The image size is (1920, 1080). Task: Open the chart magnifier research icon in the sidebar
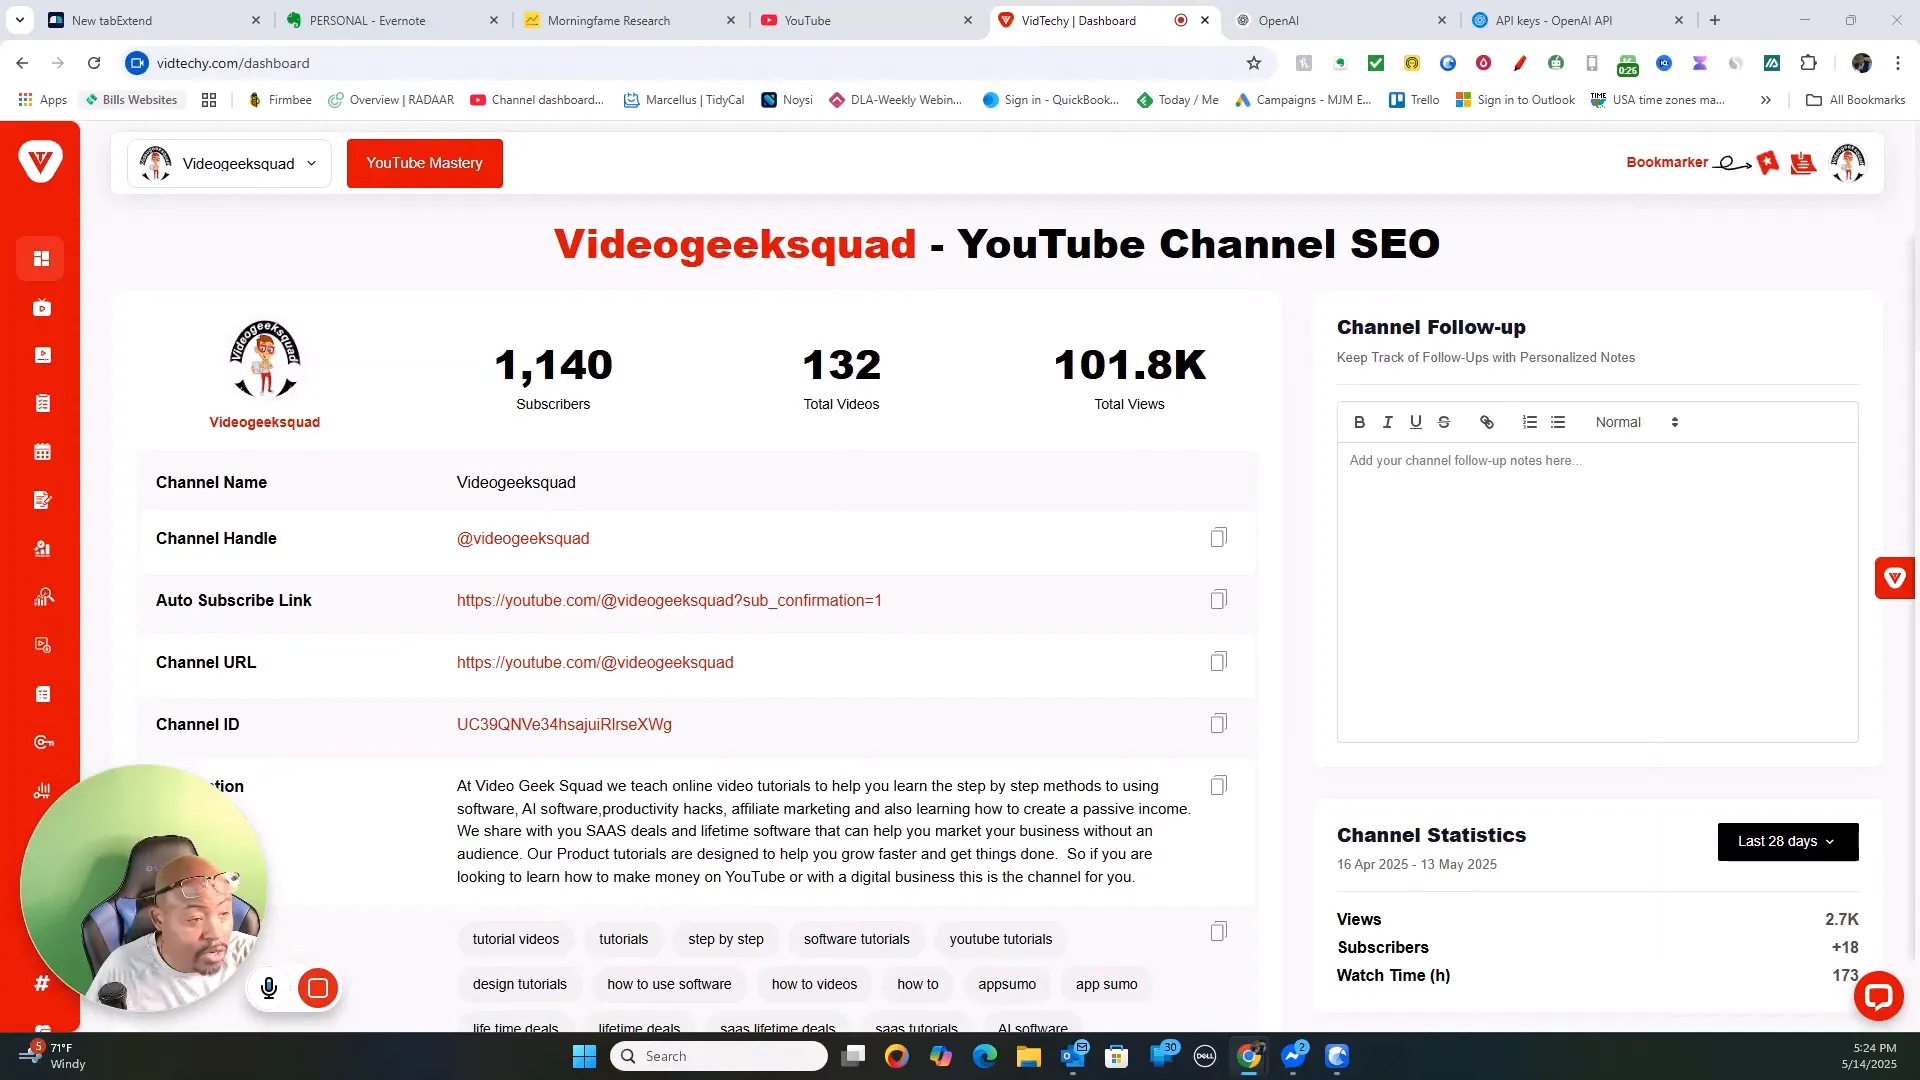tap(41, 597)
